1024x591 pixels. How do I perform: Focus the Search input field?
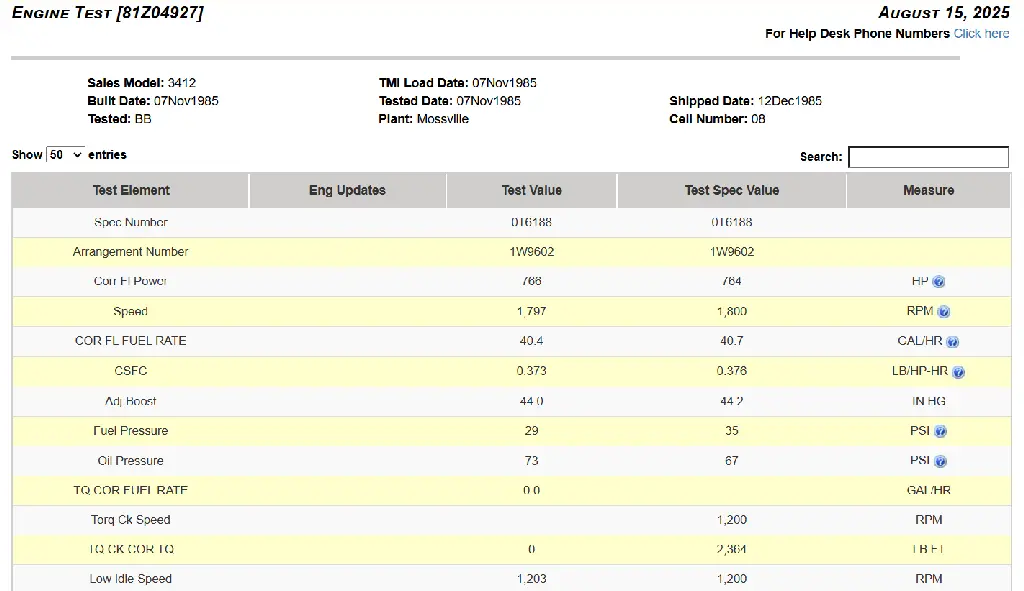(x=928, y=157)
